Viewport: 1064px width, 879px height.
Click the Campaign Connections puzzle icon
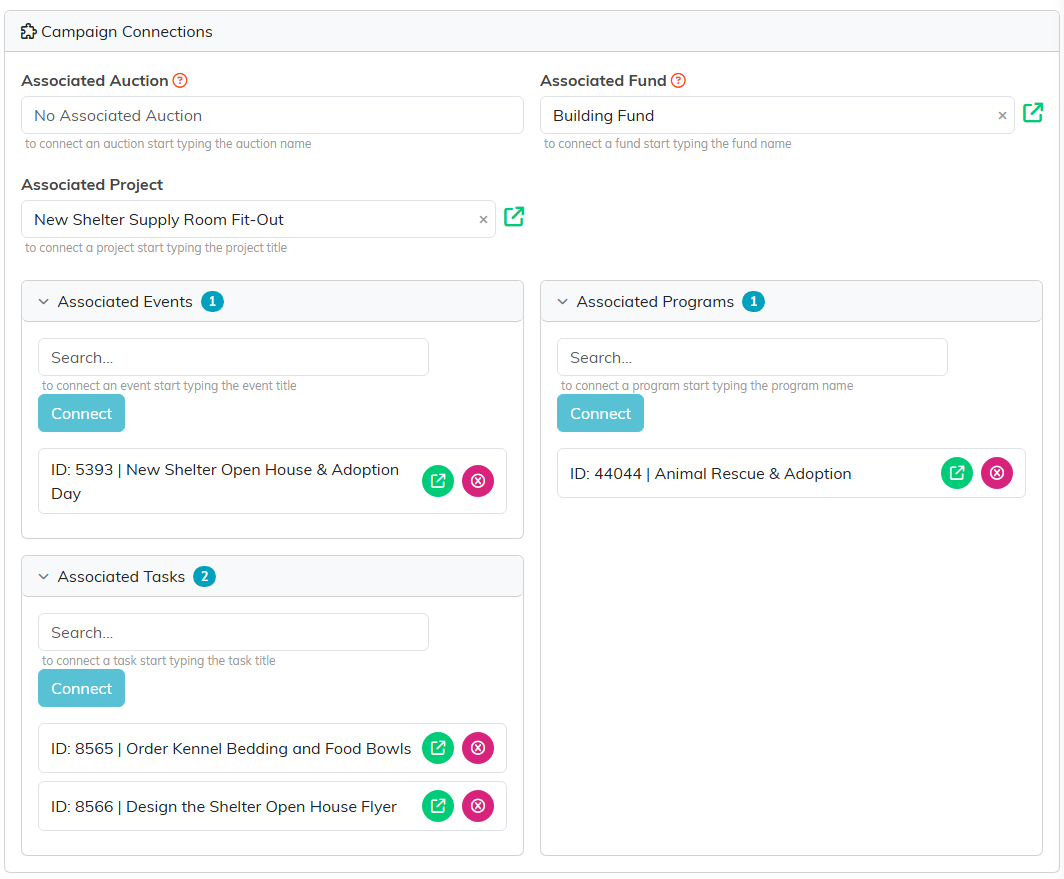(x=28, y=31)
